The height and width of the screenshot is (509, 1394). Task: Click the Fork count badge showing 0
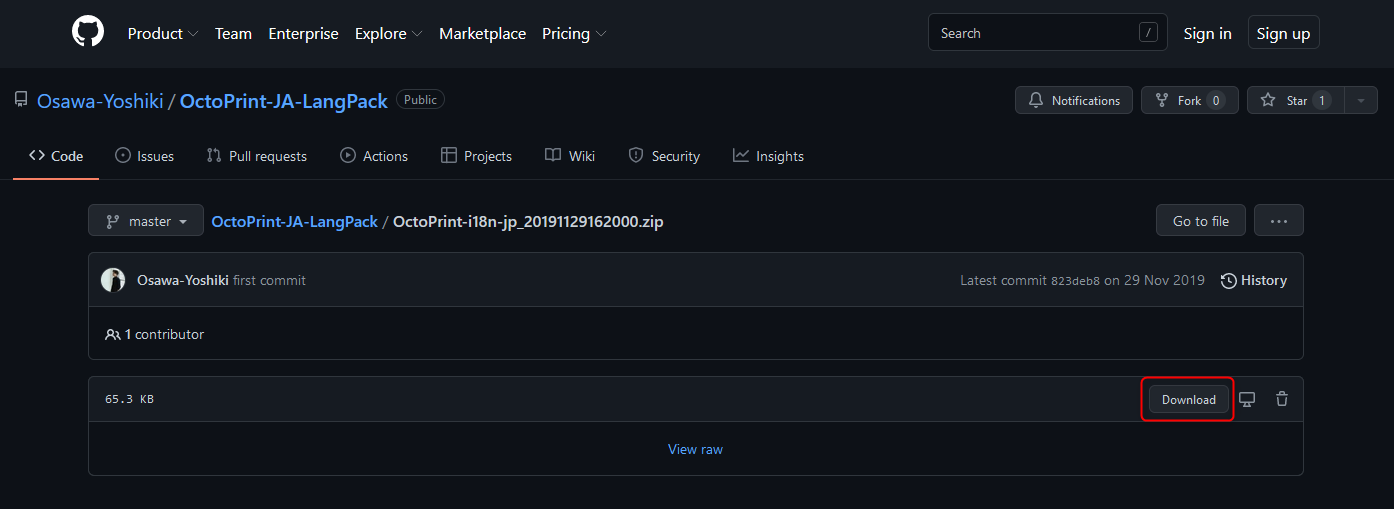1215,100
